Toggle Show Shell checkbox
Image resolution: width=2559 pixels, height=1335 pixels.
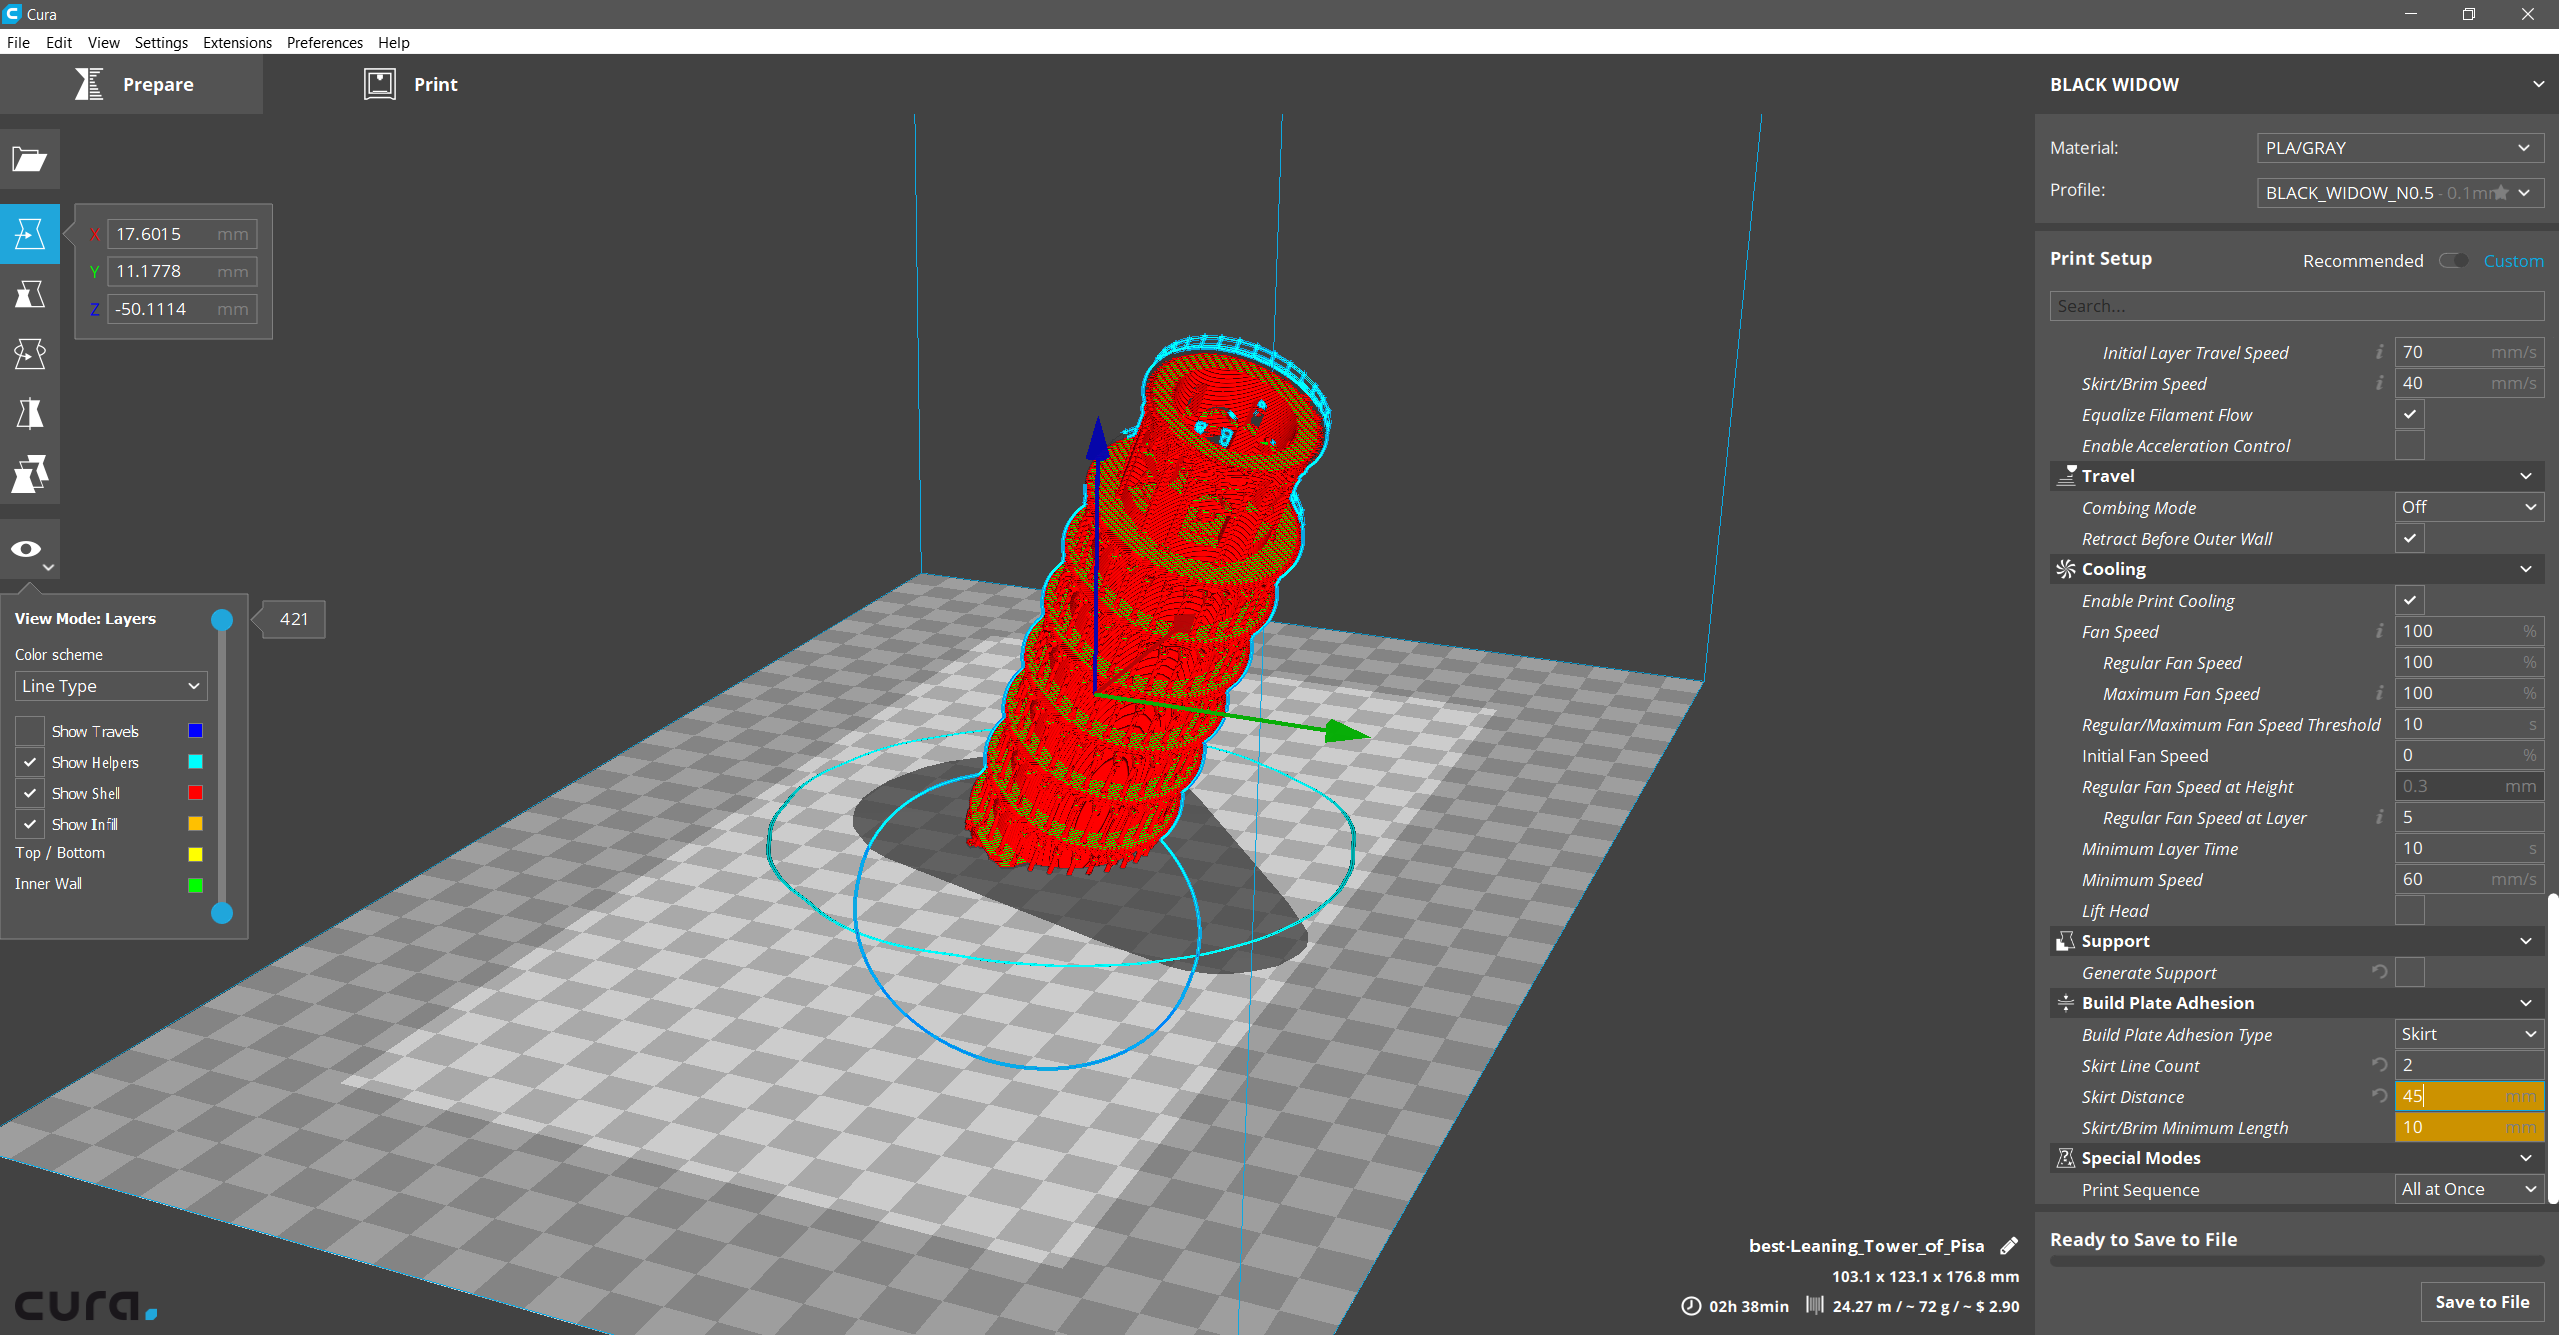pyautogui.click(x=30, y=793)
